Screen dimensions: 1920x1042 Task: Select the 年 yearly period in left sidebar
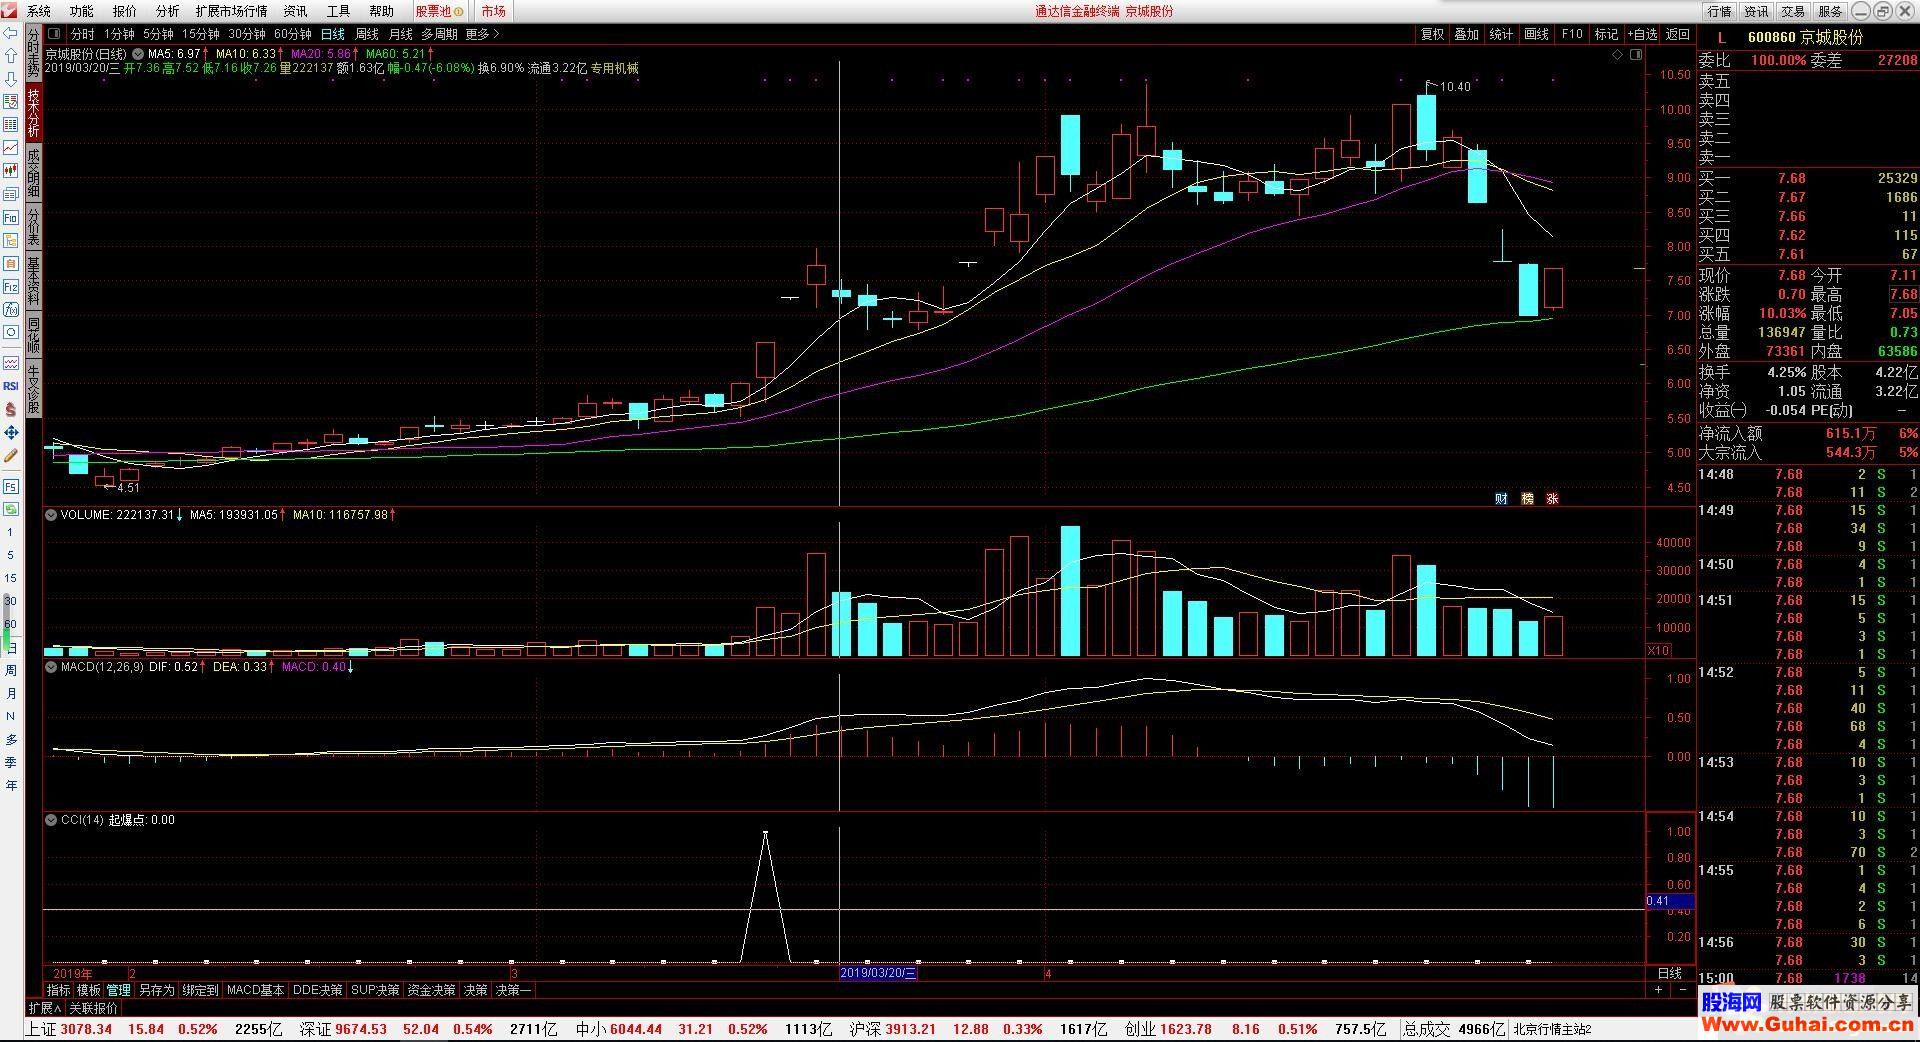point(11,785)
